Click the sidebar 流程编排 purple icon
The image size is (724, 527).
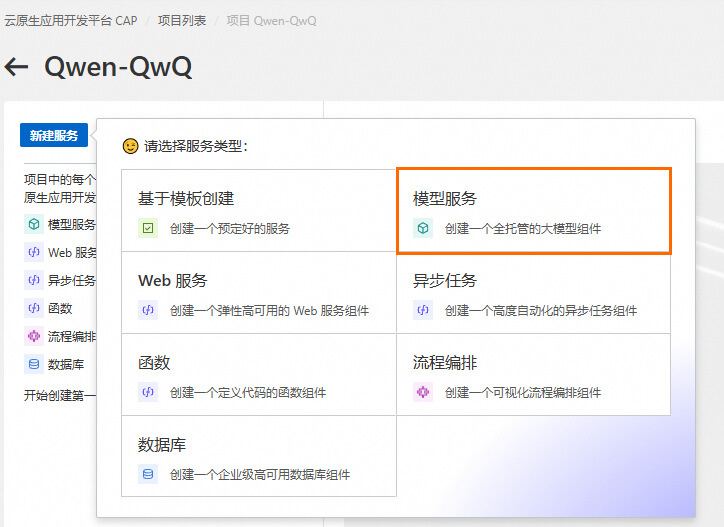tap(34, 336)
